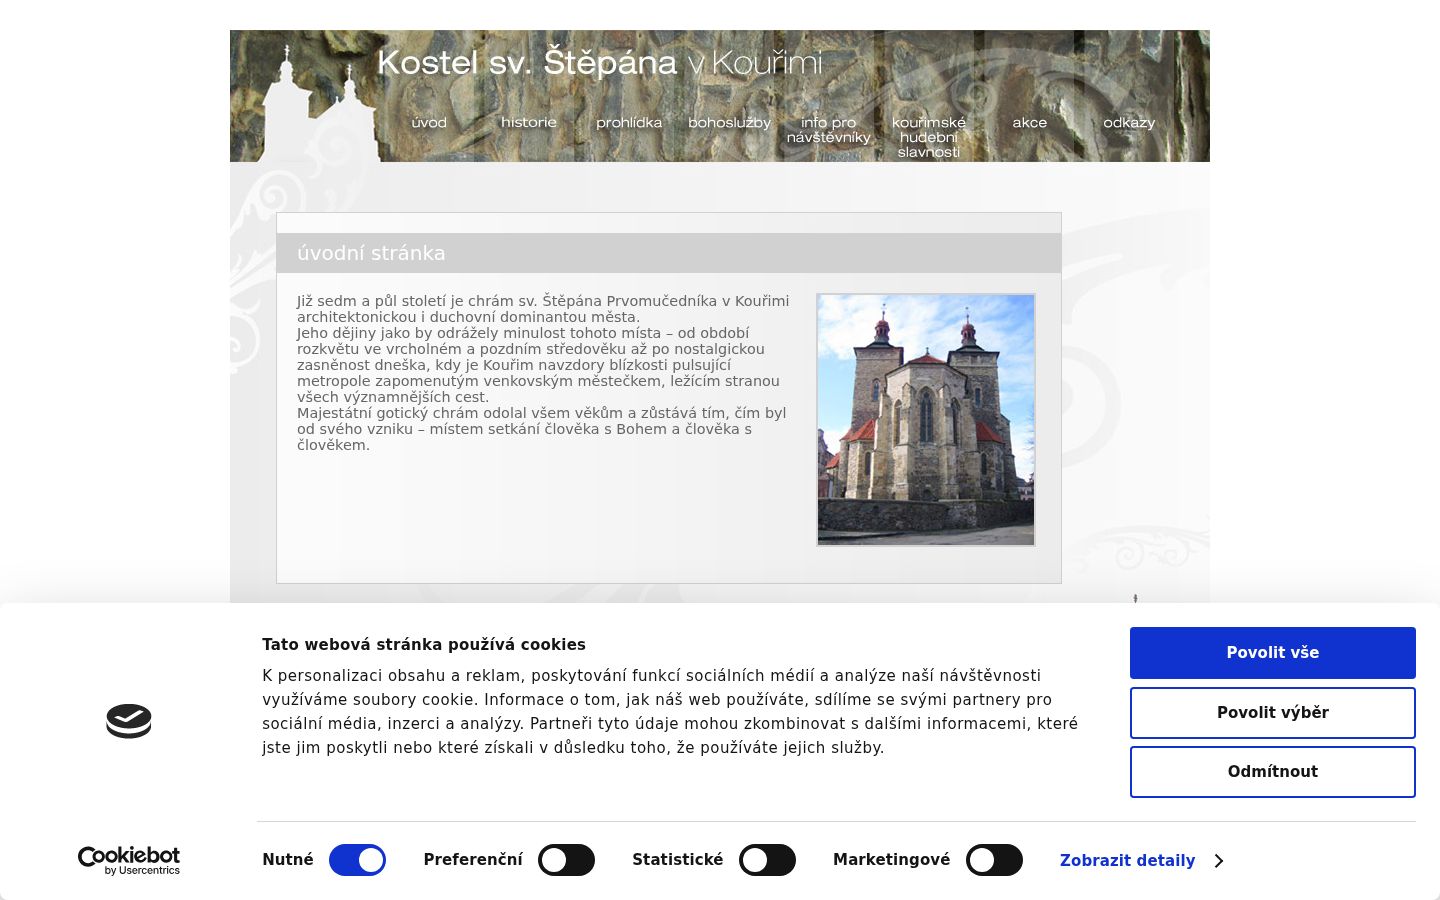Open the úvod menu item
1440x900 pixels.
429,122
